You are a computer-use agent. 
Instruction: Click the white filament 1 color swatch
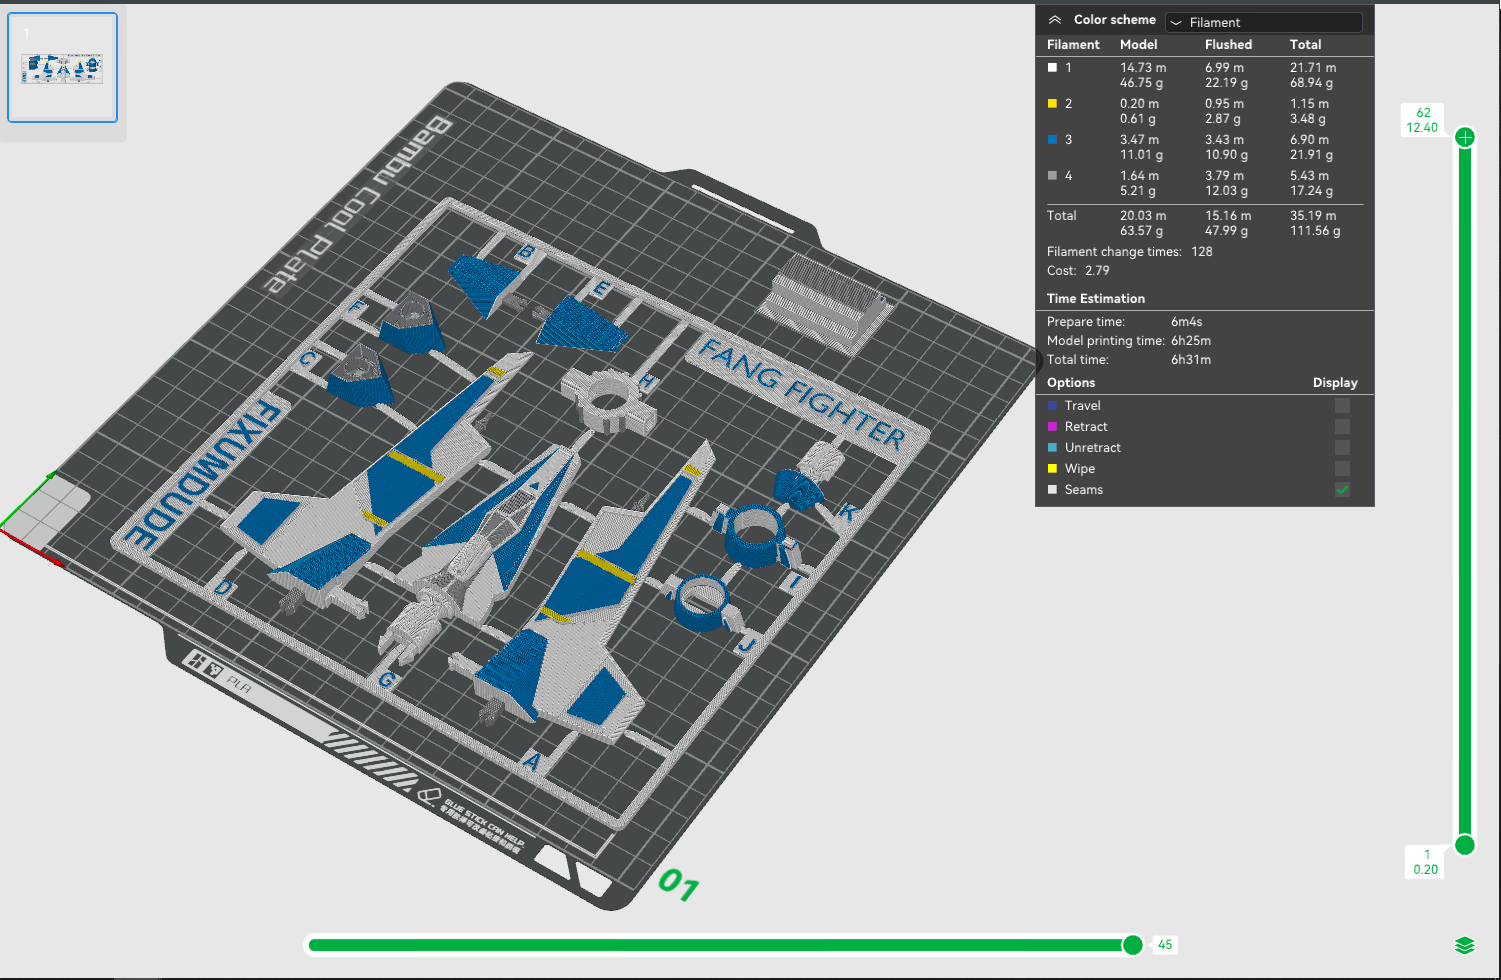1052,68
